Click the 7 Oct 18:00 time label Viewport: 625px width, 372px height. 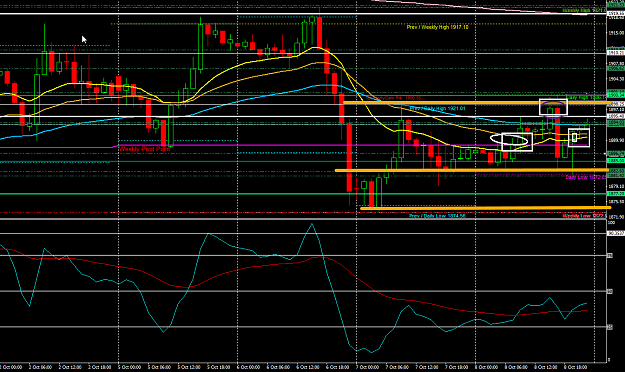(456, 367)
